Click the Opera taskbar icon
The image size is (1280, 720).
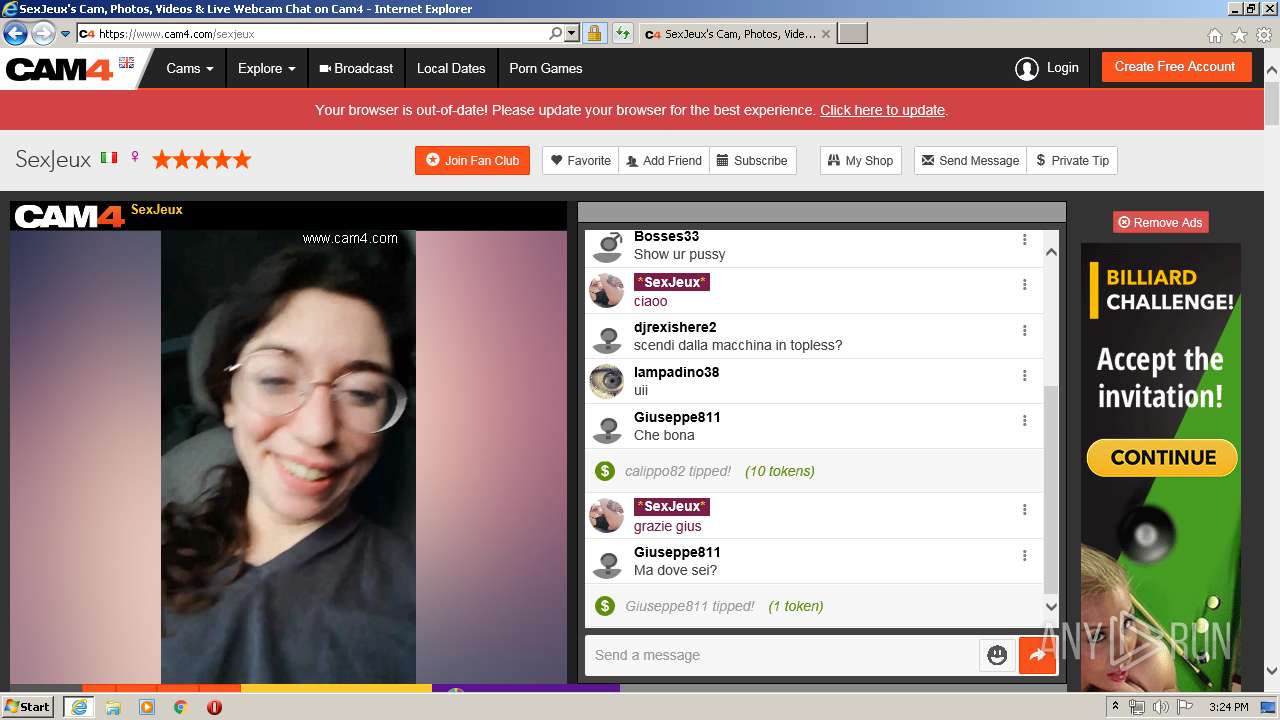214,707
